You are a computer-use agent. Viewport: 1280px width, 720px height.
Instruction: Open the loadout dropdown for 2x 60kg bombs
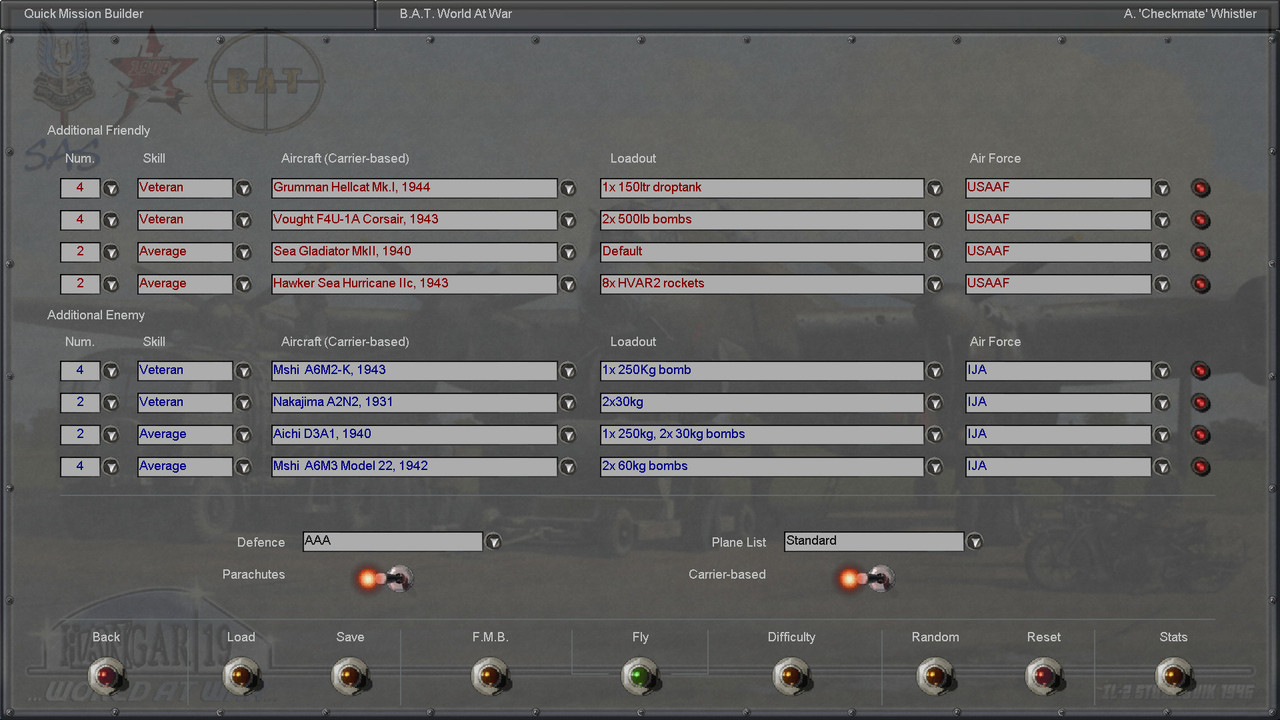[x=935, y=467]
